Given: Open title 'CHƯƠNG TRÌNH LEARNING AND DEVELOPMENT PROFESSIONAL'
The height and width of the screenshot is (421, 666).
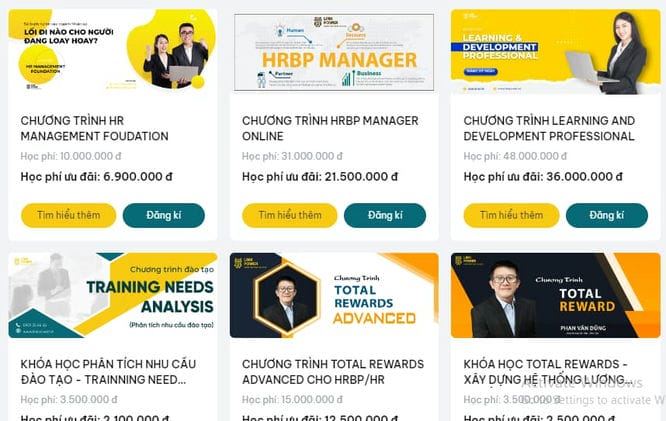Looking at the screenshot, I should pos(549,128).
